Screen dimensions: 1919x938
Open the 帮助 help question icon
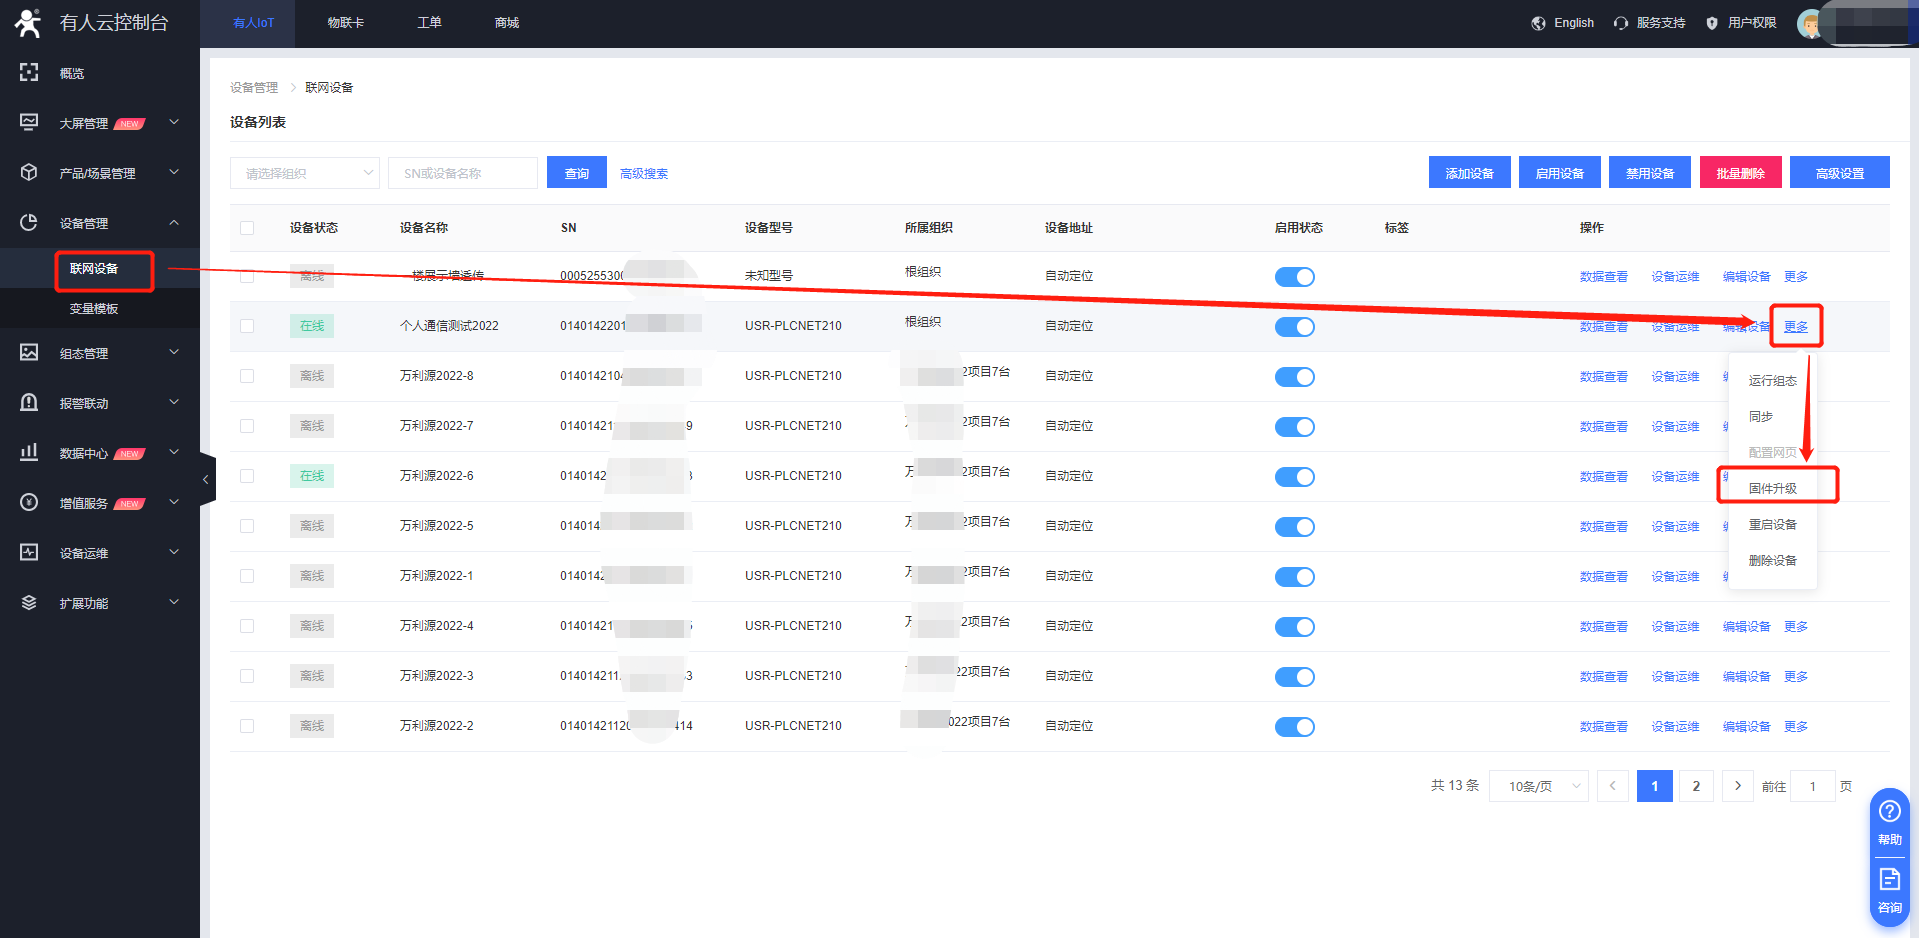tap(1889, 811)
